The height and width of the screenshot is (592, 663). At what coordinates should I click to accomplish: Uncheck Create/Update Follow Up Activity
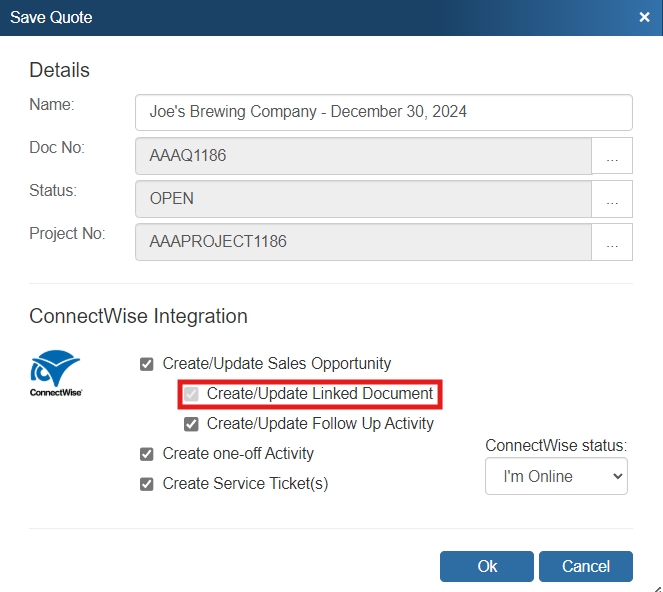pyautogui.click(x=191, y=424)
